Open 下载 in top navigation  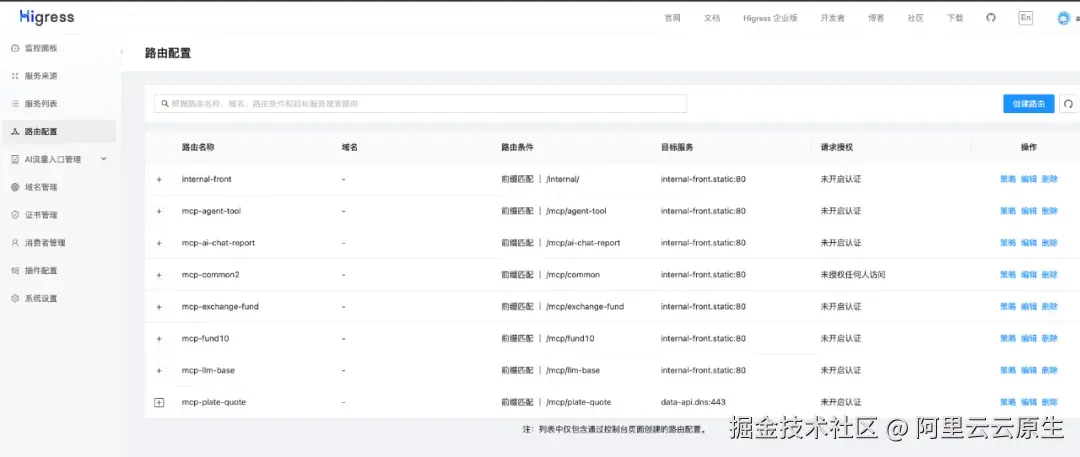click(x=955, y=19)
